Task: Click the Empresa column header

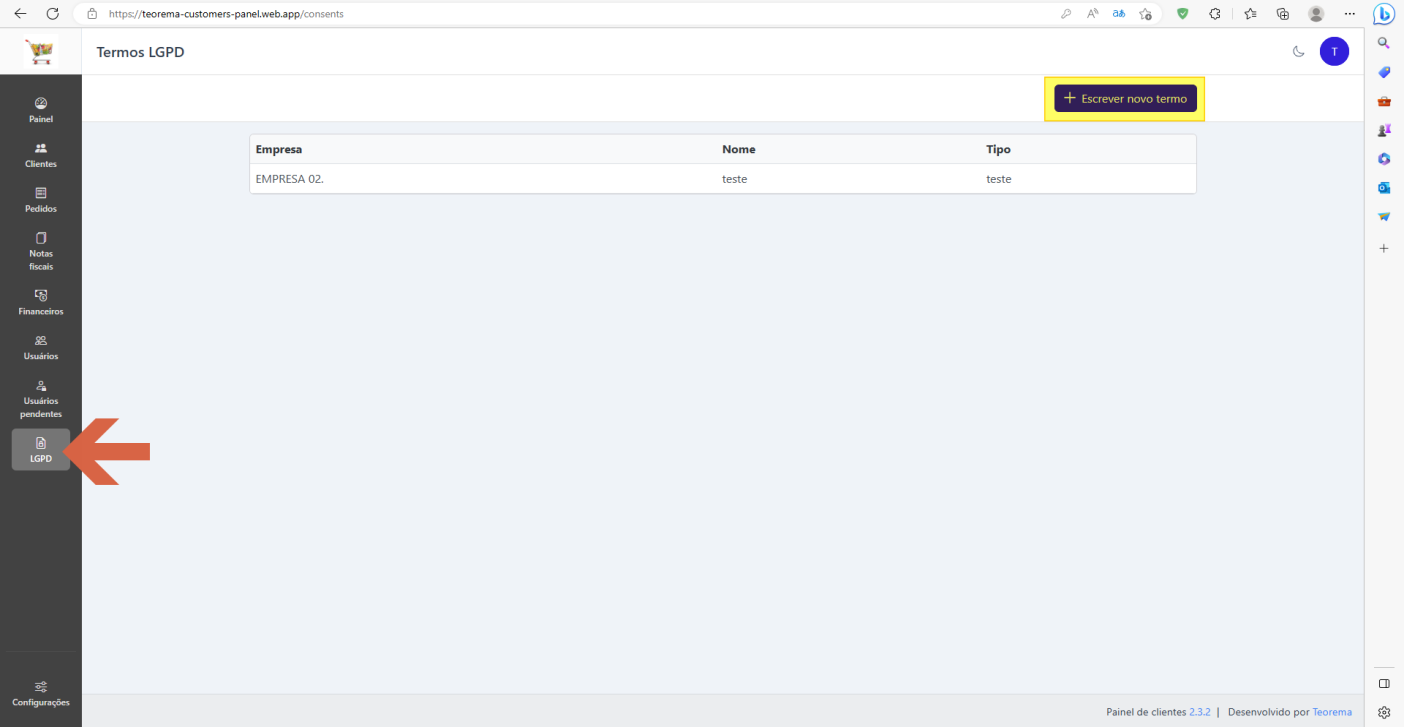Action: pos(279,149)
